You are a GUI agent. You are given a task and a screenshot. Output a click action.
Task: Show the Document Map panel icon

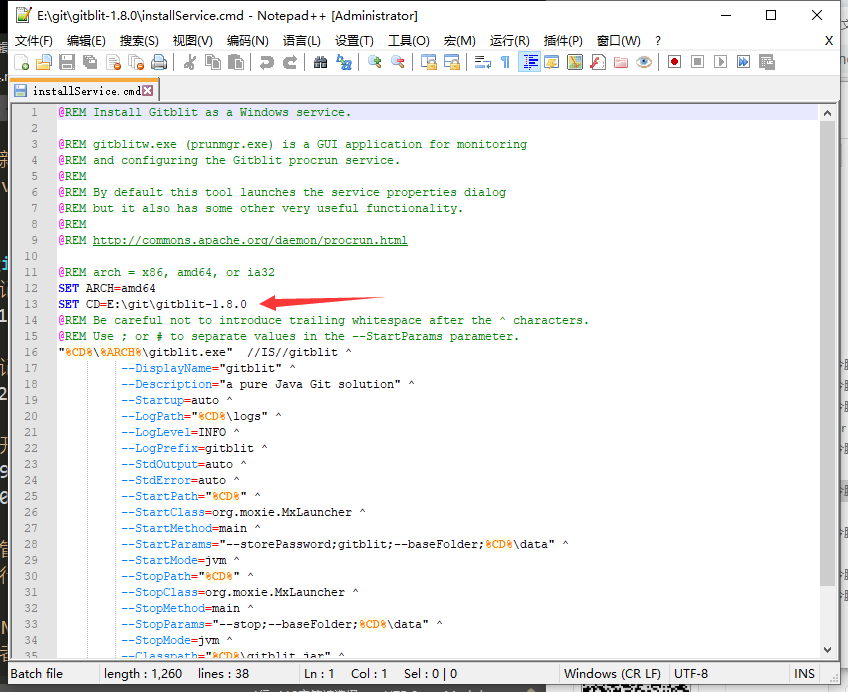[575, 62]
